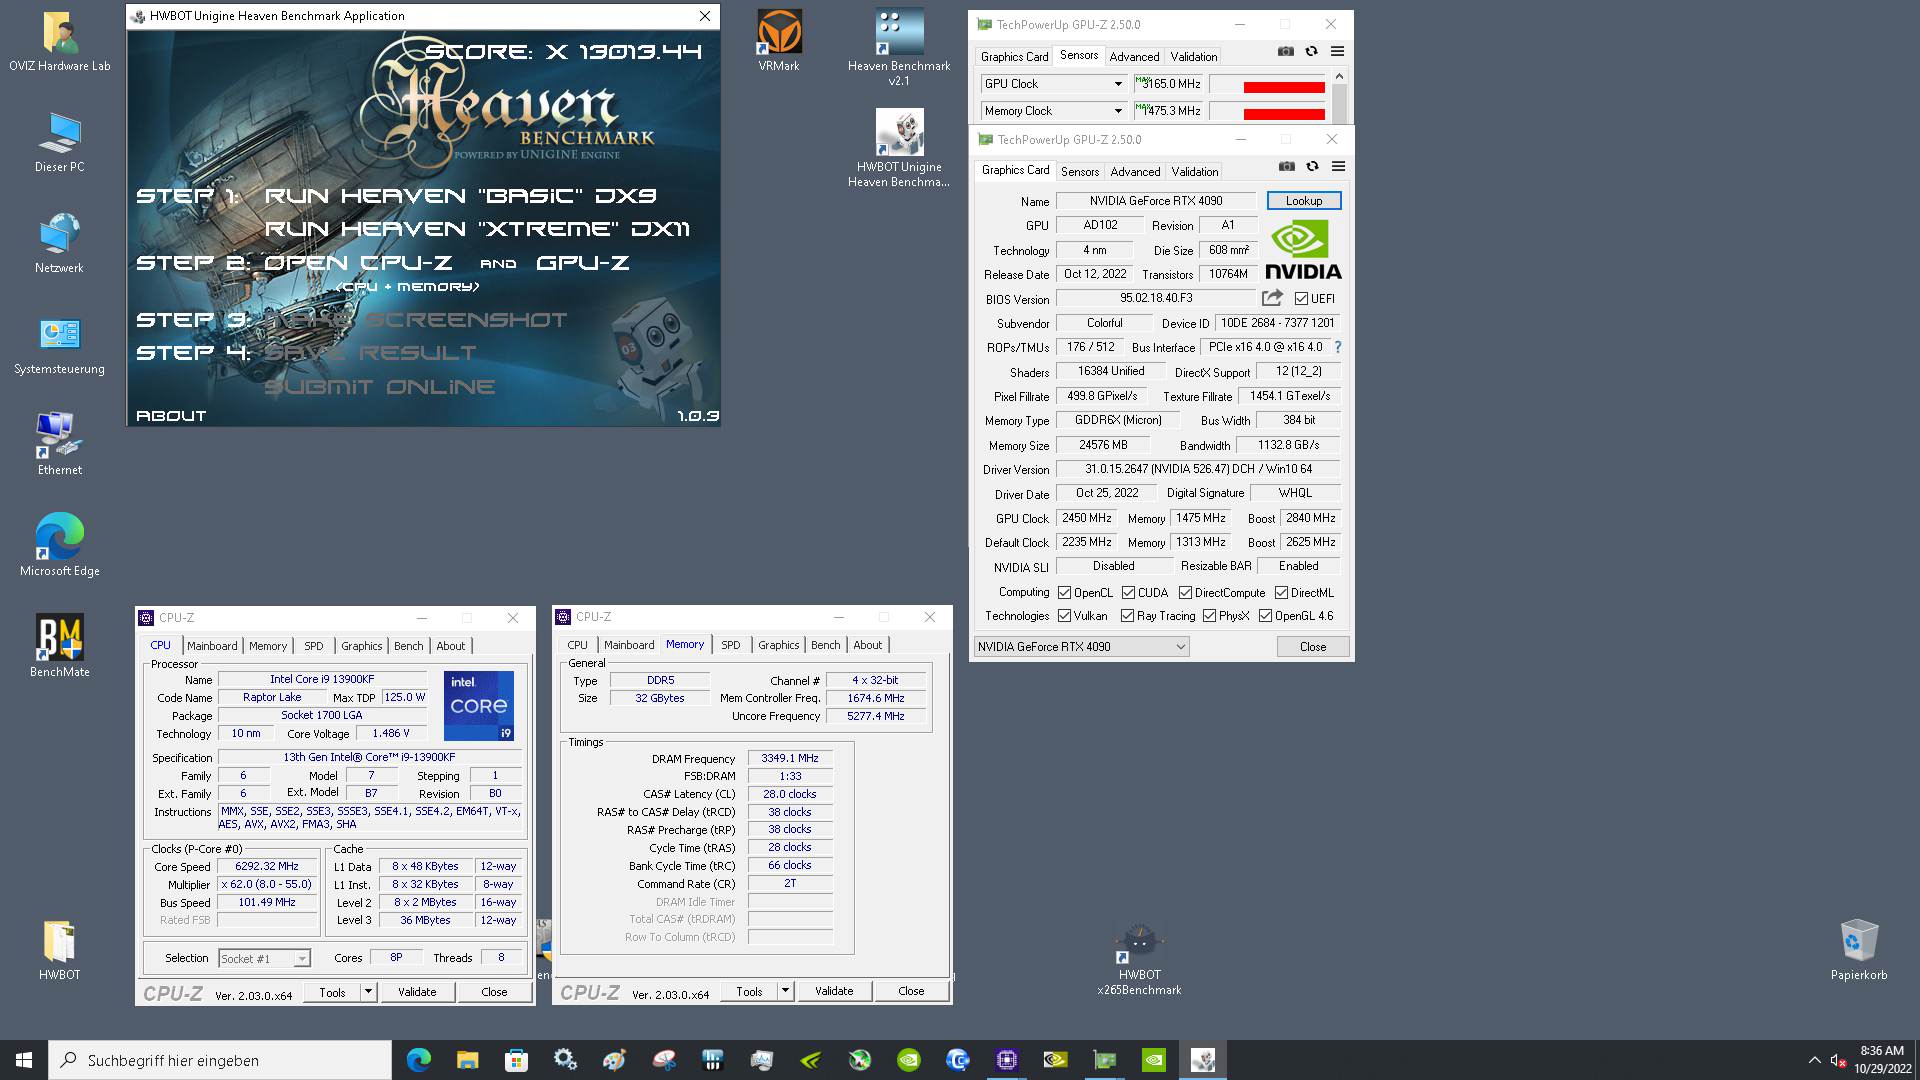Click RUN HEAVEN "BASIC" DX9
The height and width of the screenshot is (1080, 1920).
[x=460, y=196]
